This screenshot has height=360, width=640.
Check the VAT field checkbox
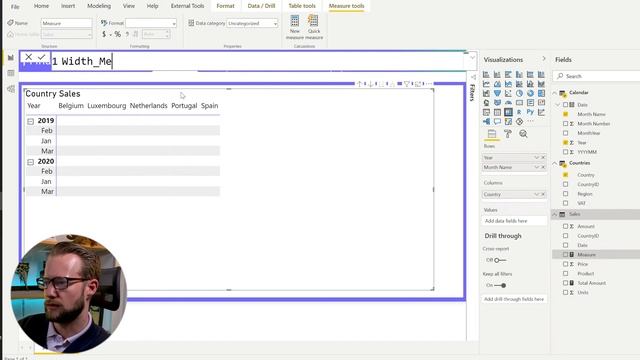click(x=565, y=203)
